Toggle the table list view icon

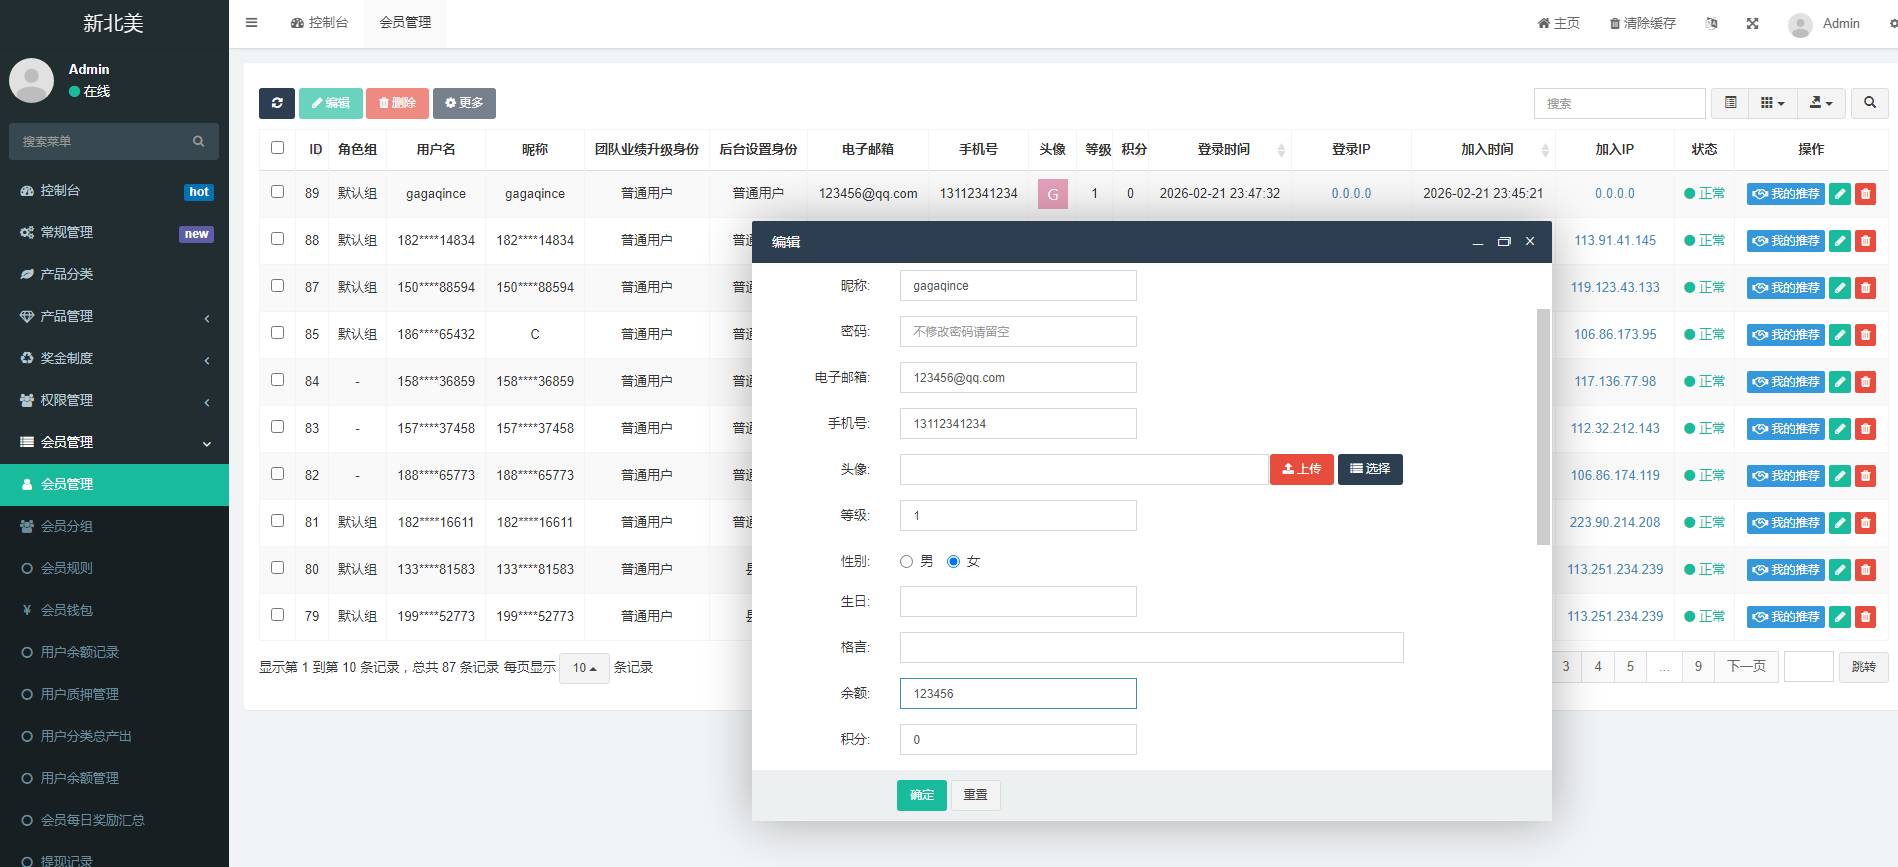[x=1730, y=103]
